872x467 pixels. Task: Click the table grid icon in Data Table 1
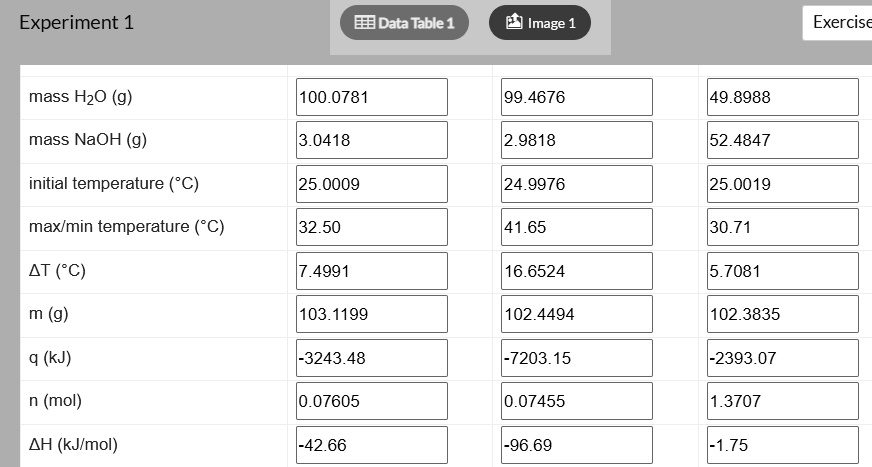tap(364, 22)
